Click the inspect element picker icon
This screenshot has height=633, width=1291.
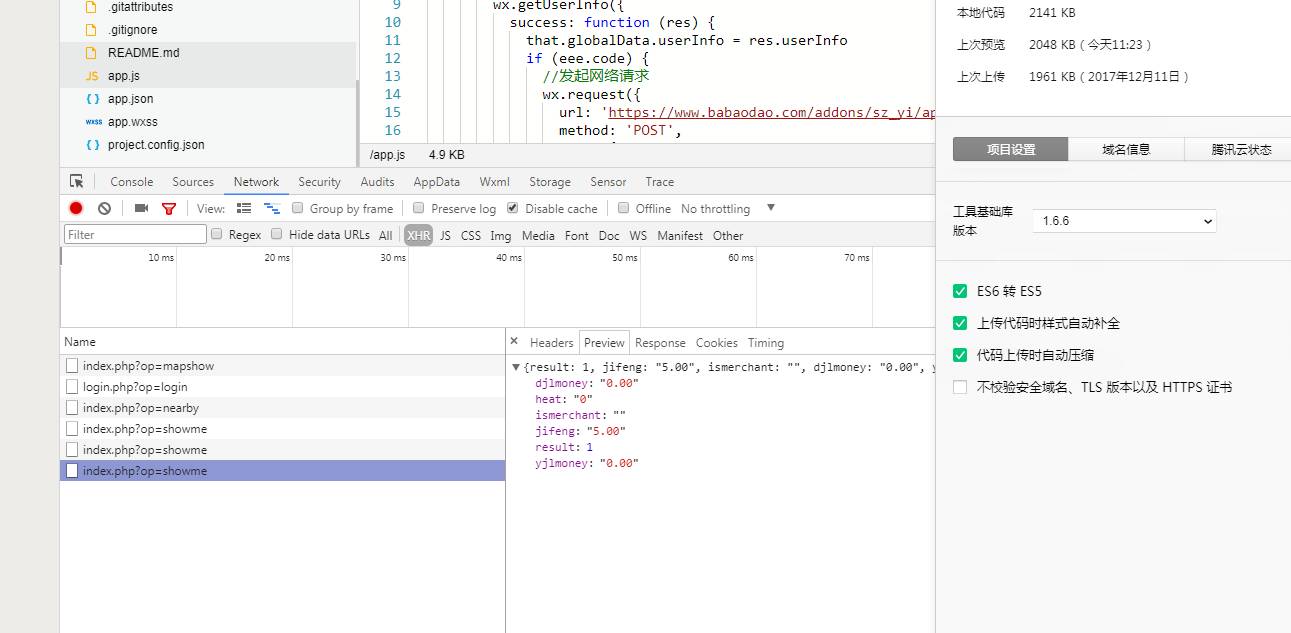pyautogui.click(x=77, y=182)
